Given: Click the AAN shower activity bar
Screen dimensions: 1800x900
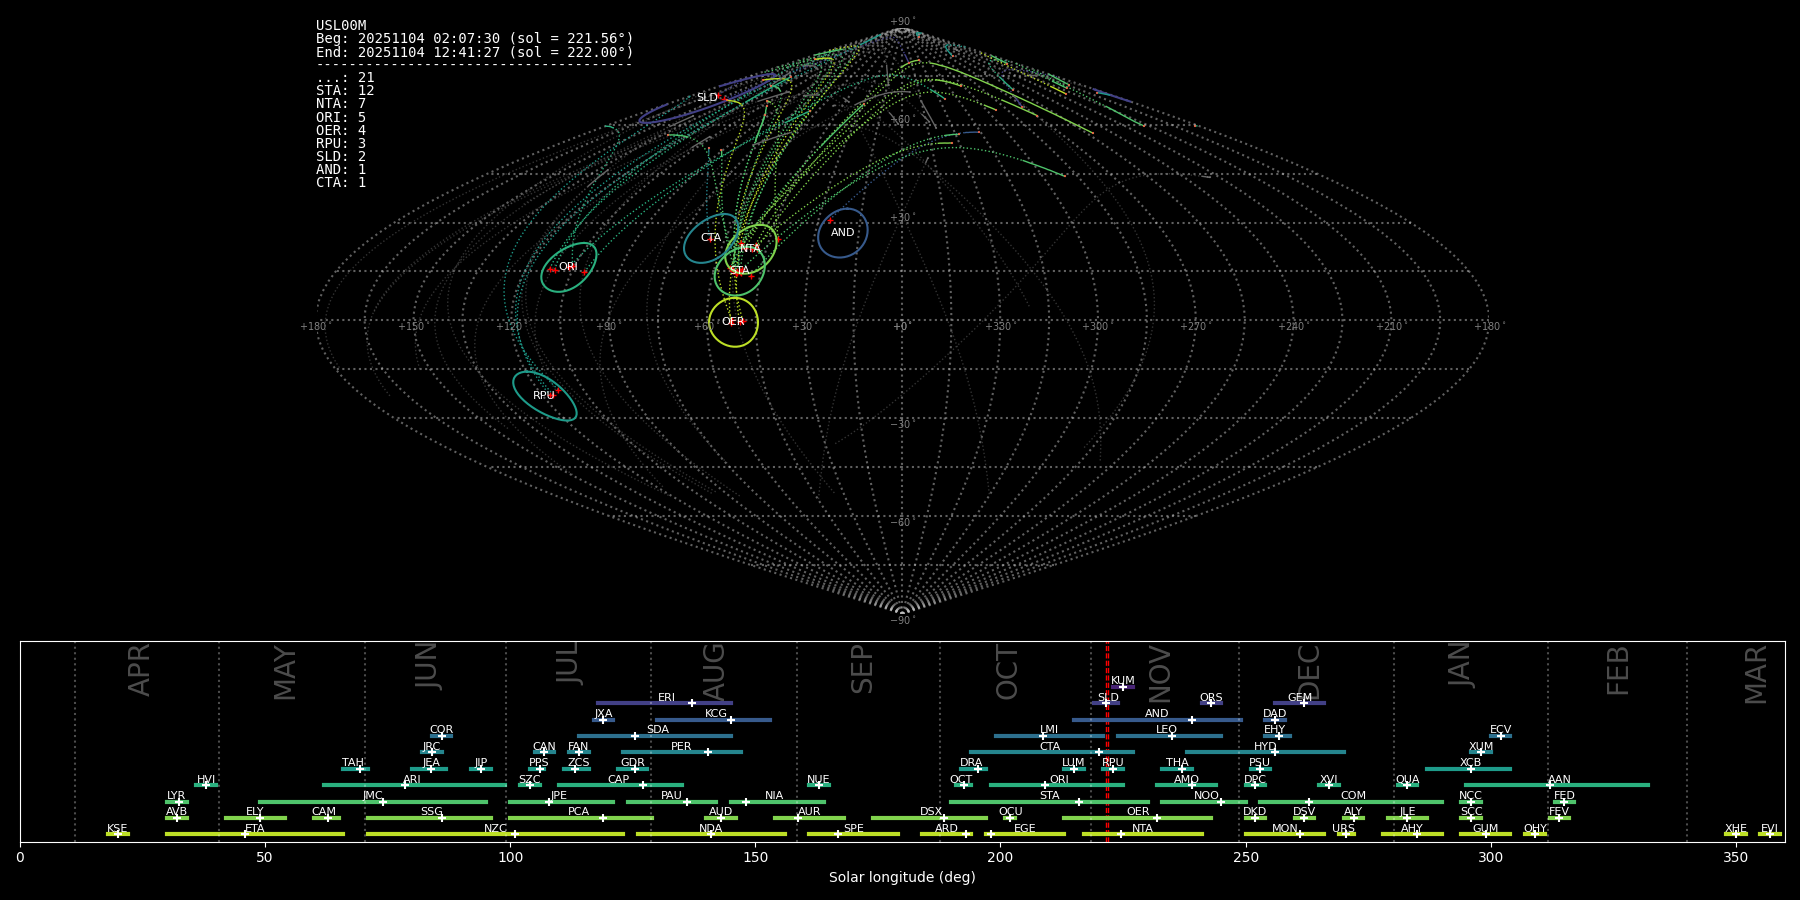Looking at the screenshot, I should pyautogui.click(x=1556, y=785).
